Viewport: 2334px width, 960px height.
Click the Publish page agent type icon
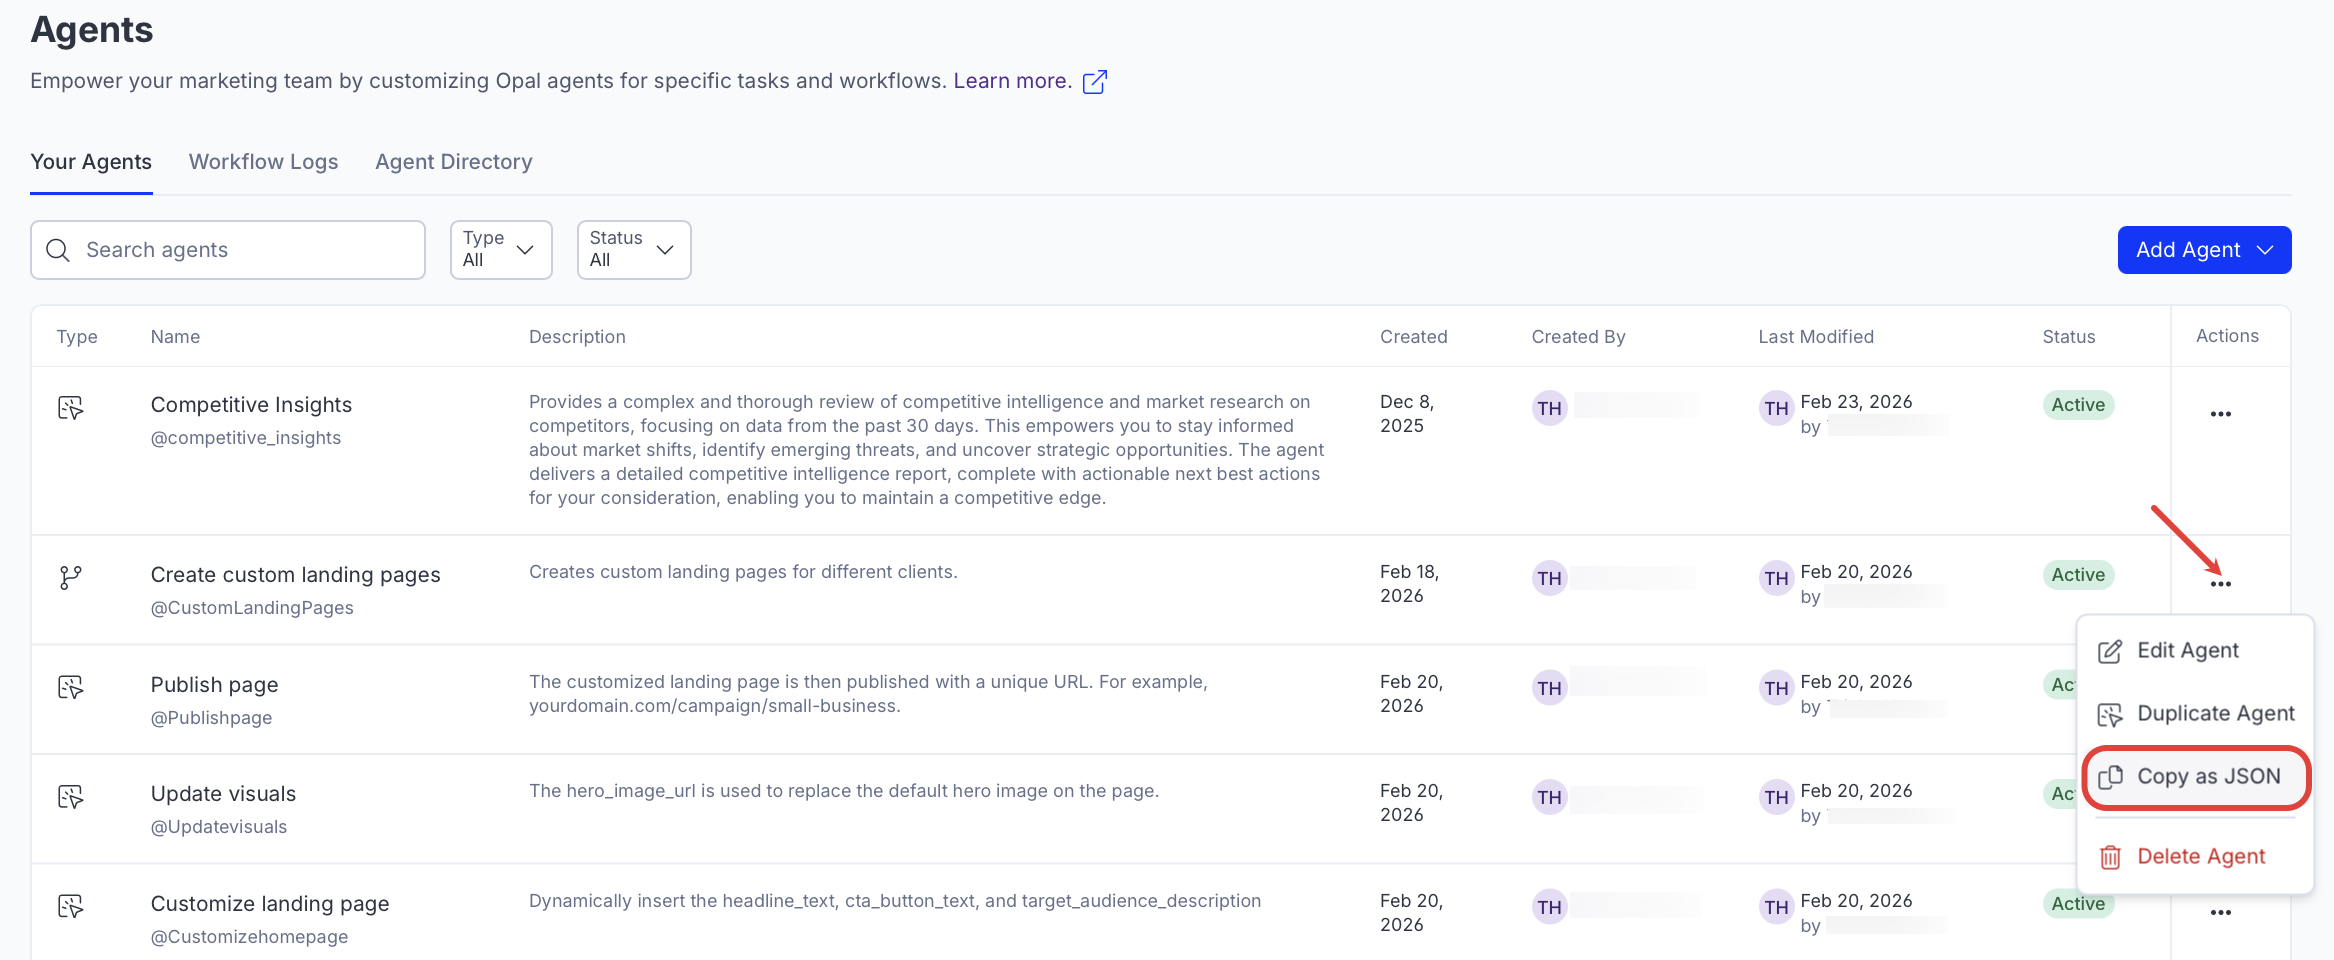(x=70, y=688)
